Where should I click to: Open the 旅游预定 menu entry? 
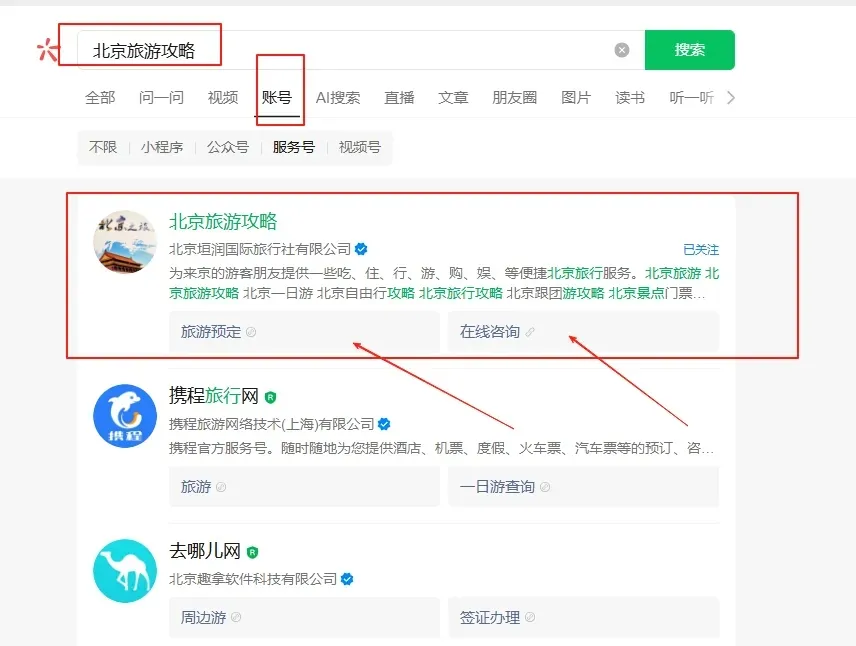[304, 331]
